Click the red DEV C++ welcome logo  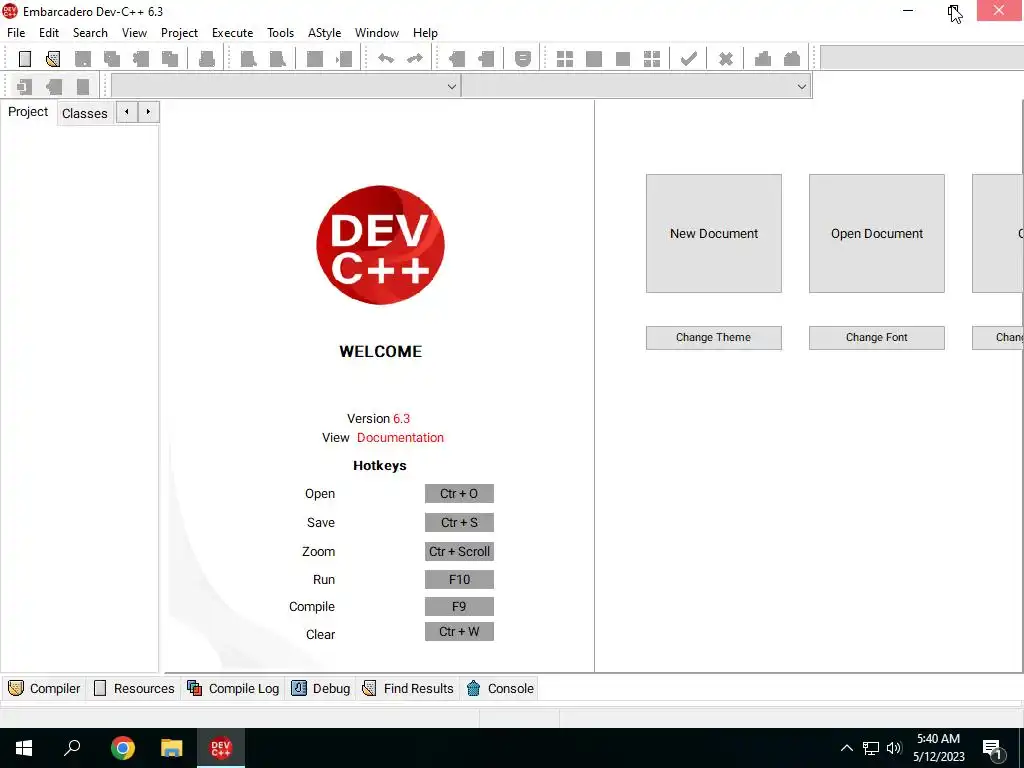(380, 245)
